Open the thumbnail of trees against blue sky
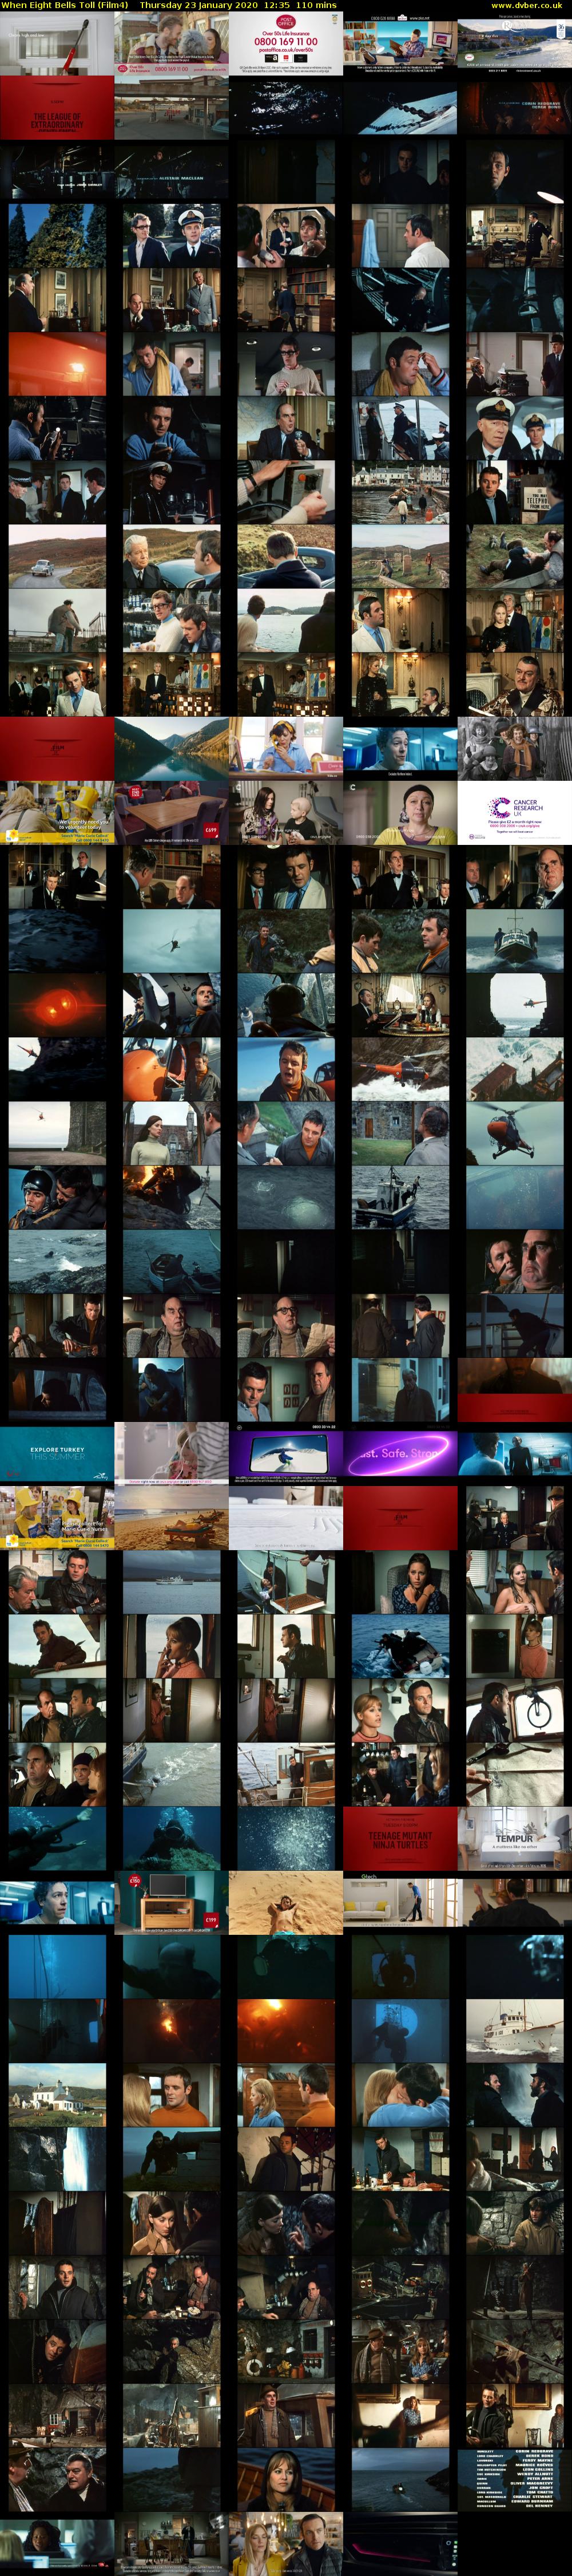 click(57, 236)
